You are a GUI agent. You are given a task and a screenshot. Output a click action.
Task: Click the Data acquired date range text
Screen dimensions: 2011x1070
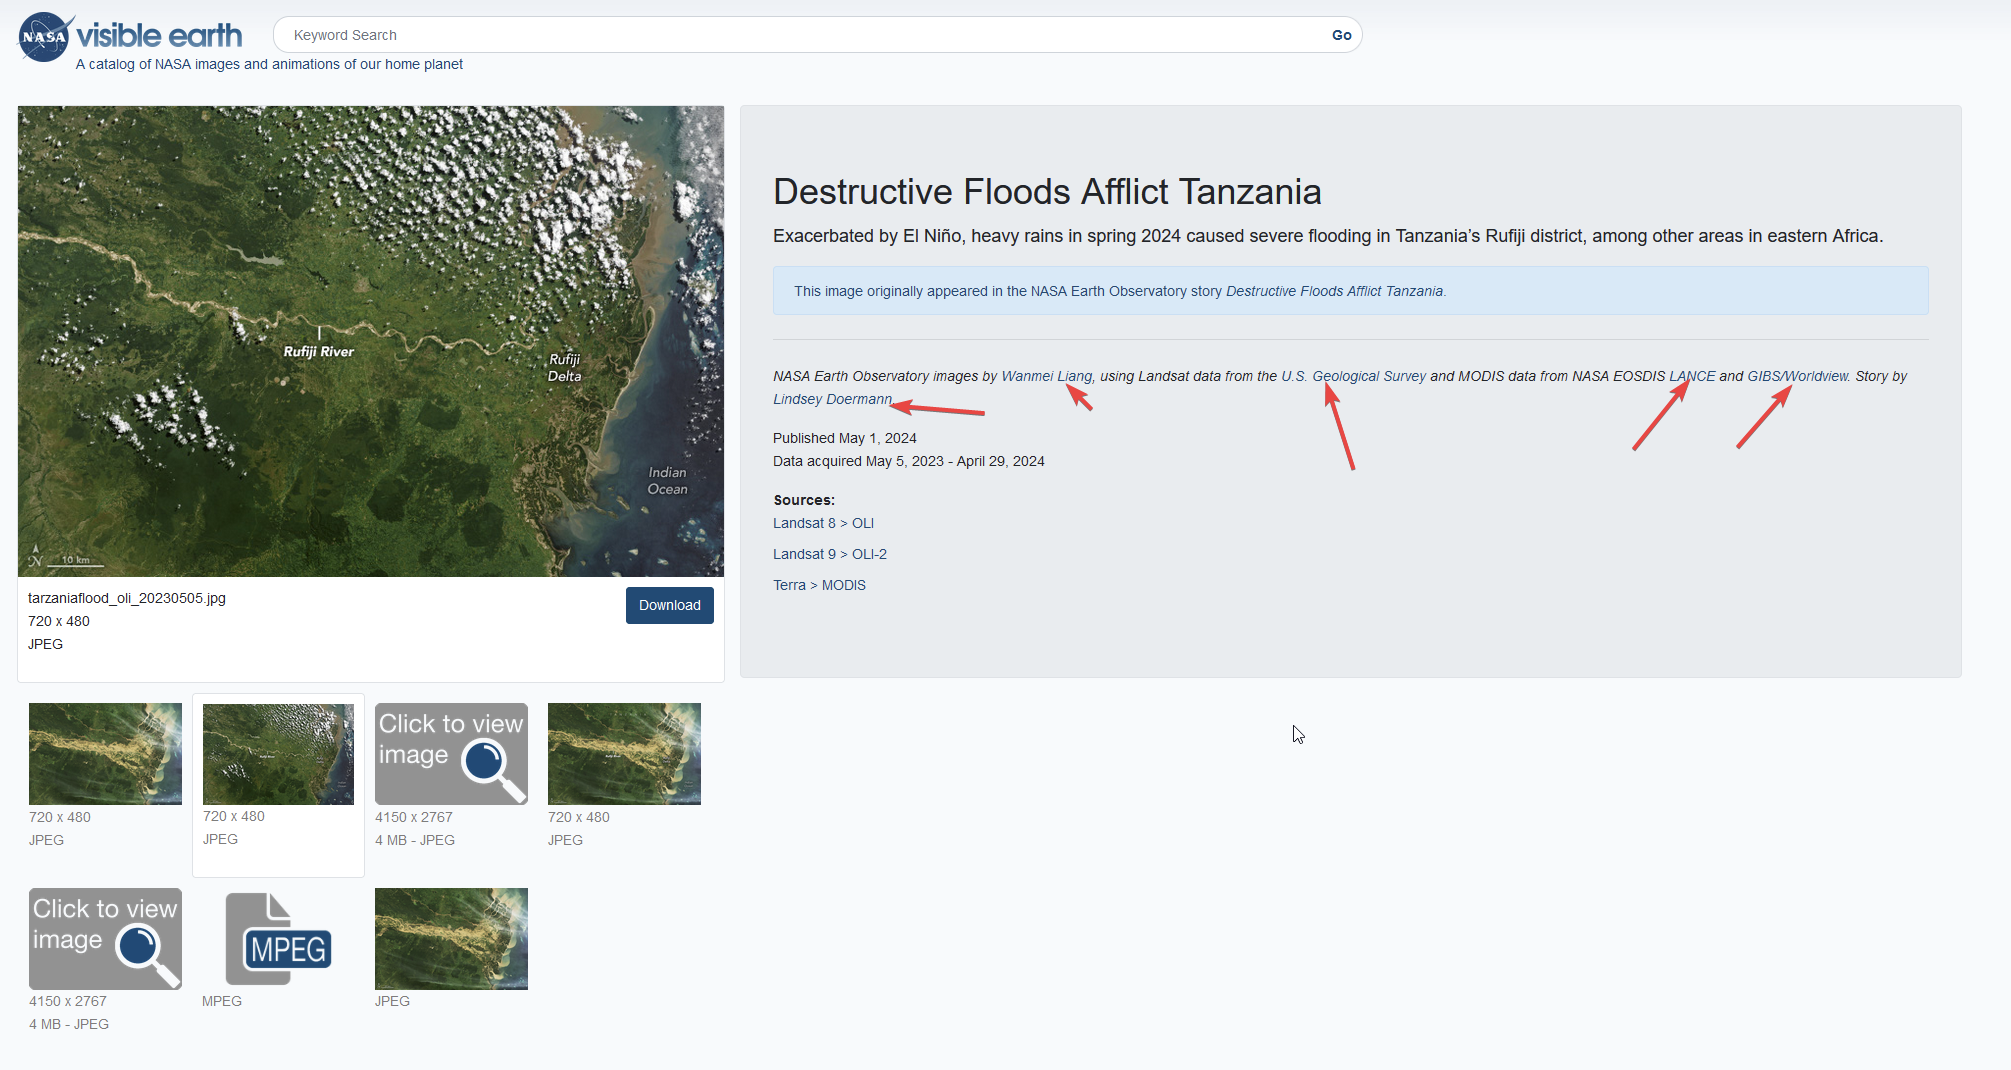coord(909,461)
